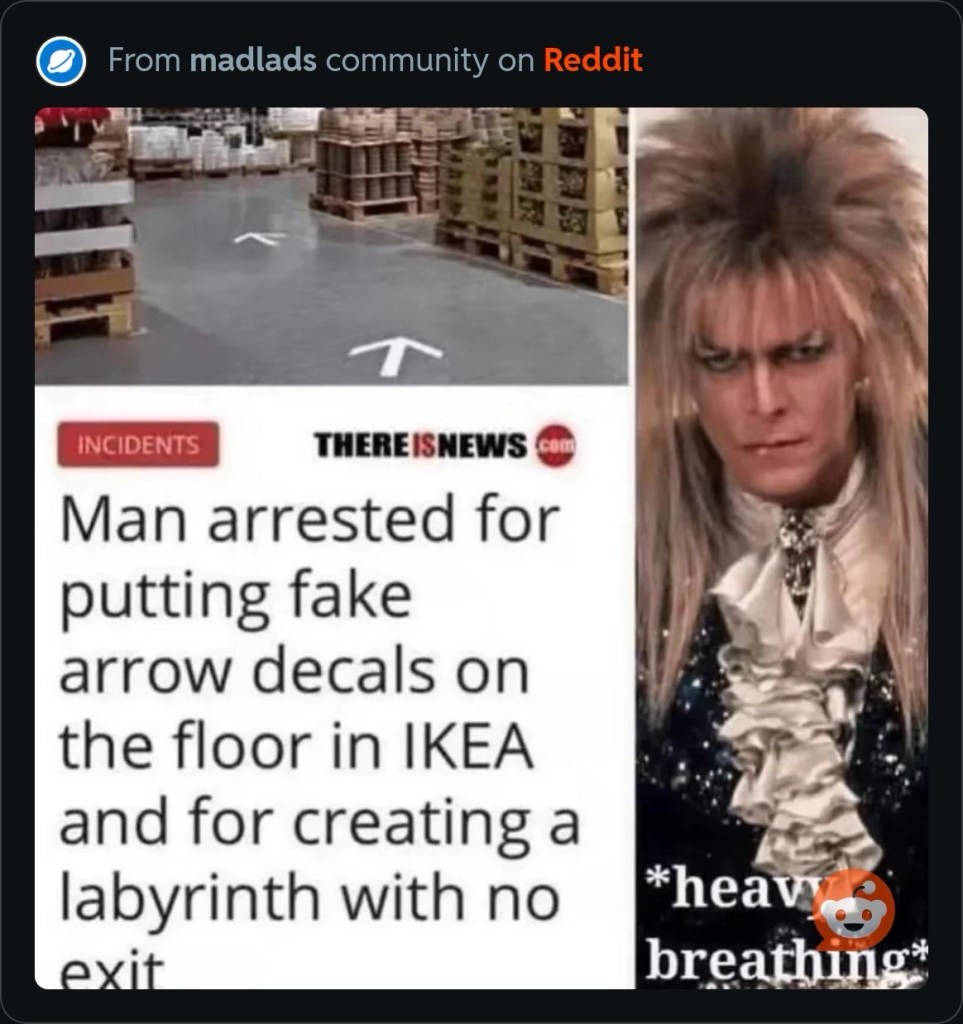
Task: Click the 'community on' header text
Action: [430, 61]
